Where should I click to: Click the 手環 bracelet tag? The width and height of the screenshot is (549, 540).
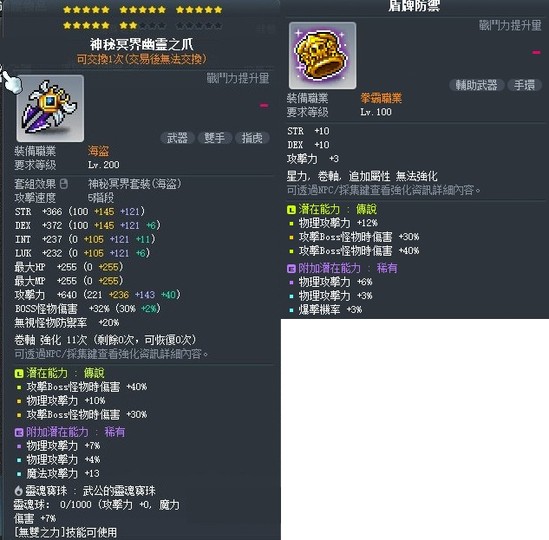[524, 85]
